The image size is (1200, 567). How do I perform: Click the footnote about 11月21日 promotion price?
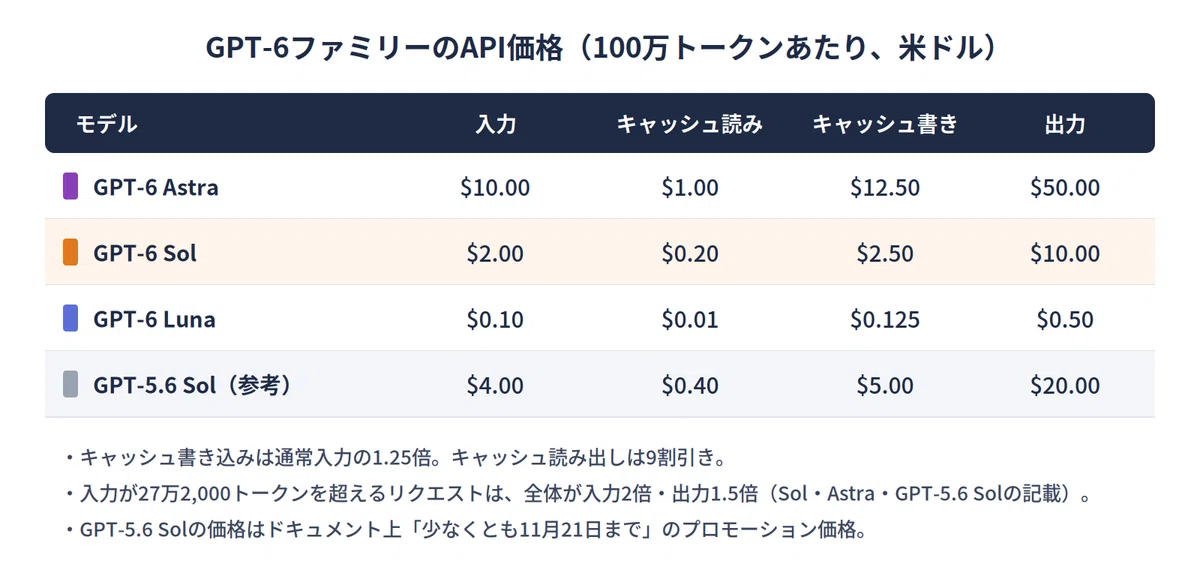[x=463, y=530]
